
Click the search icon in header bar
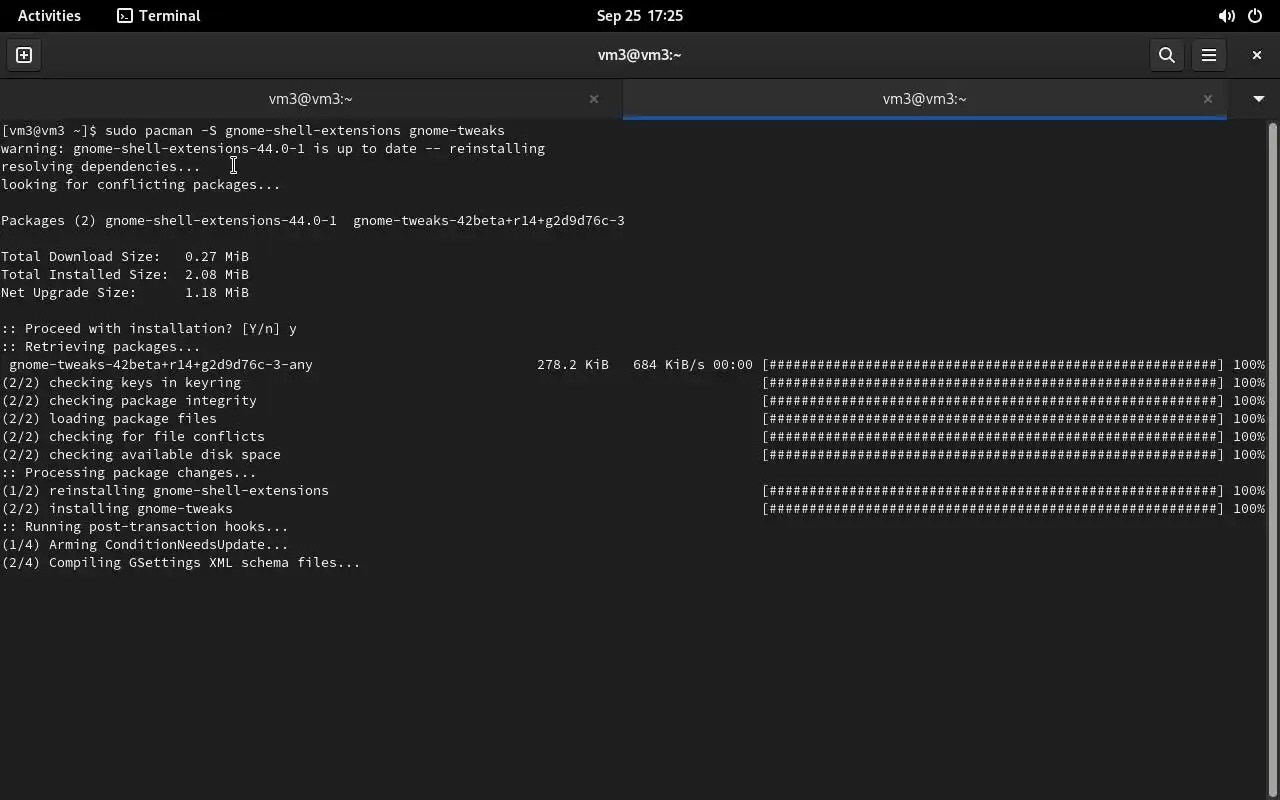tap(1166, 55)
